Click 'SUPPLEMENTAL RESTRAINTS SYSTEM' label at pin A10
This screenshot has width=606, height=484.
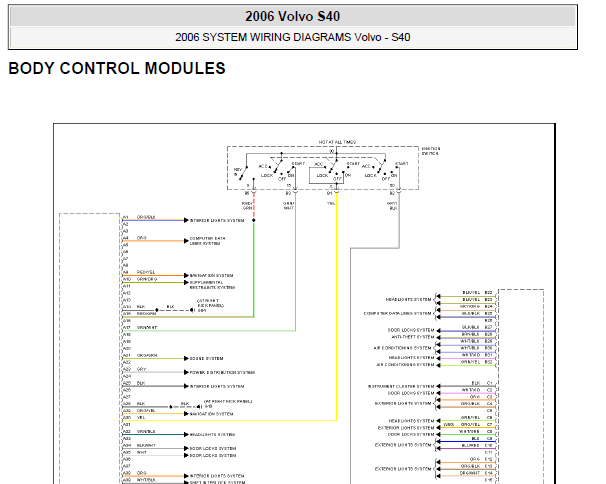[x=212, y=285]
